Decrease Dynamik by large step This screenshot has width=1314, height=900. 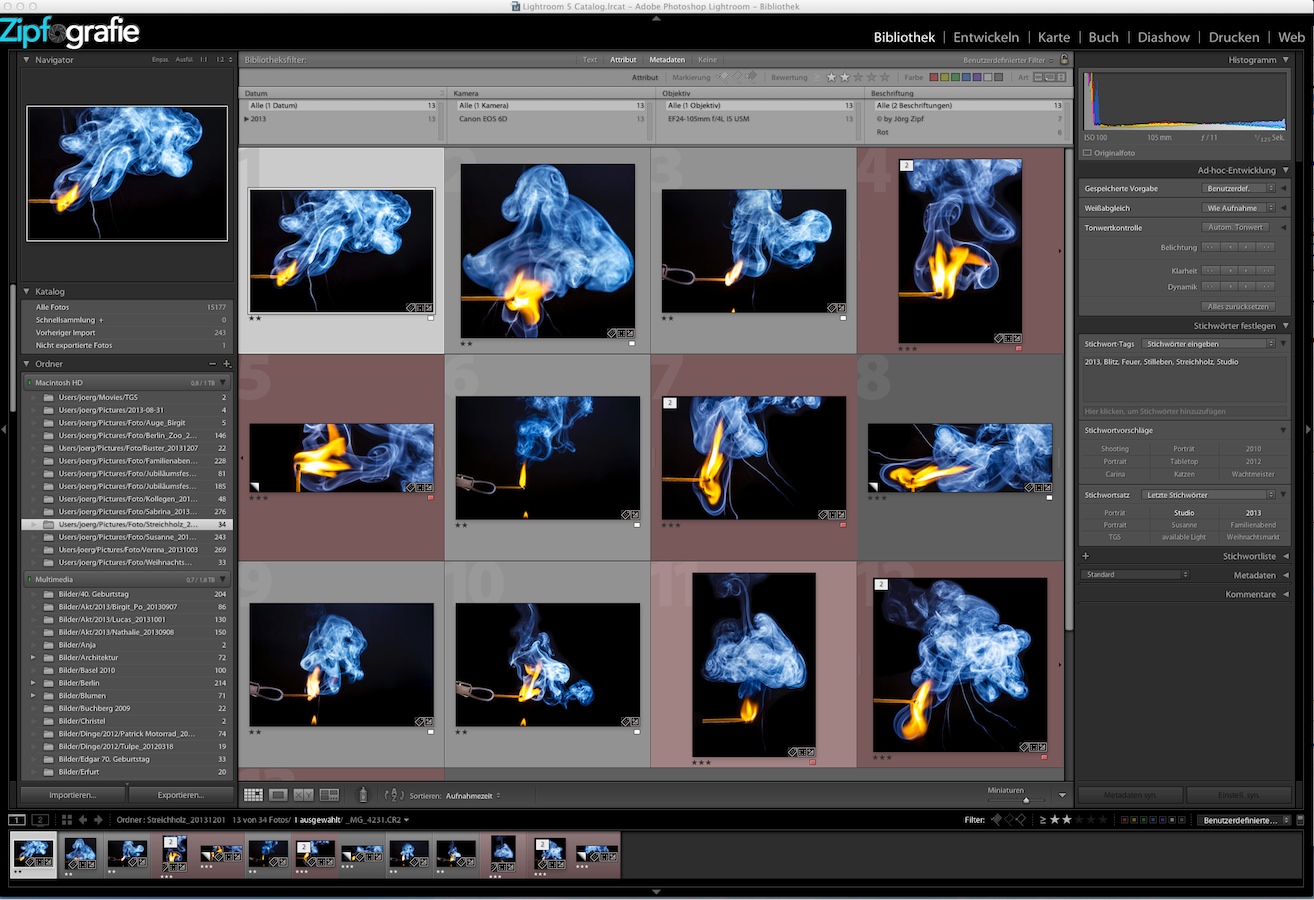[1210, 287]
